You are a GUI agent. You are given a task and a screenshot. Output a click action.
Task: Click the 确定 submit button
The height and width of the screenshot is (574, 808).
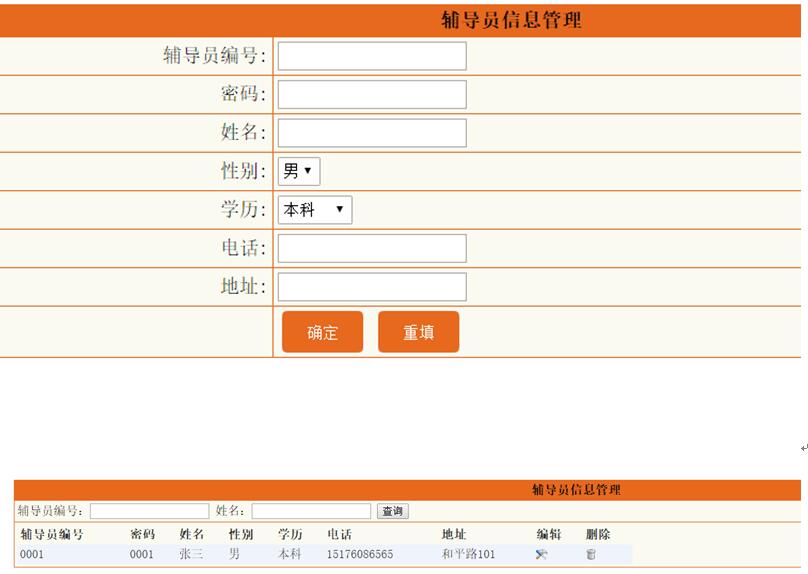pos(323,332)
